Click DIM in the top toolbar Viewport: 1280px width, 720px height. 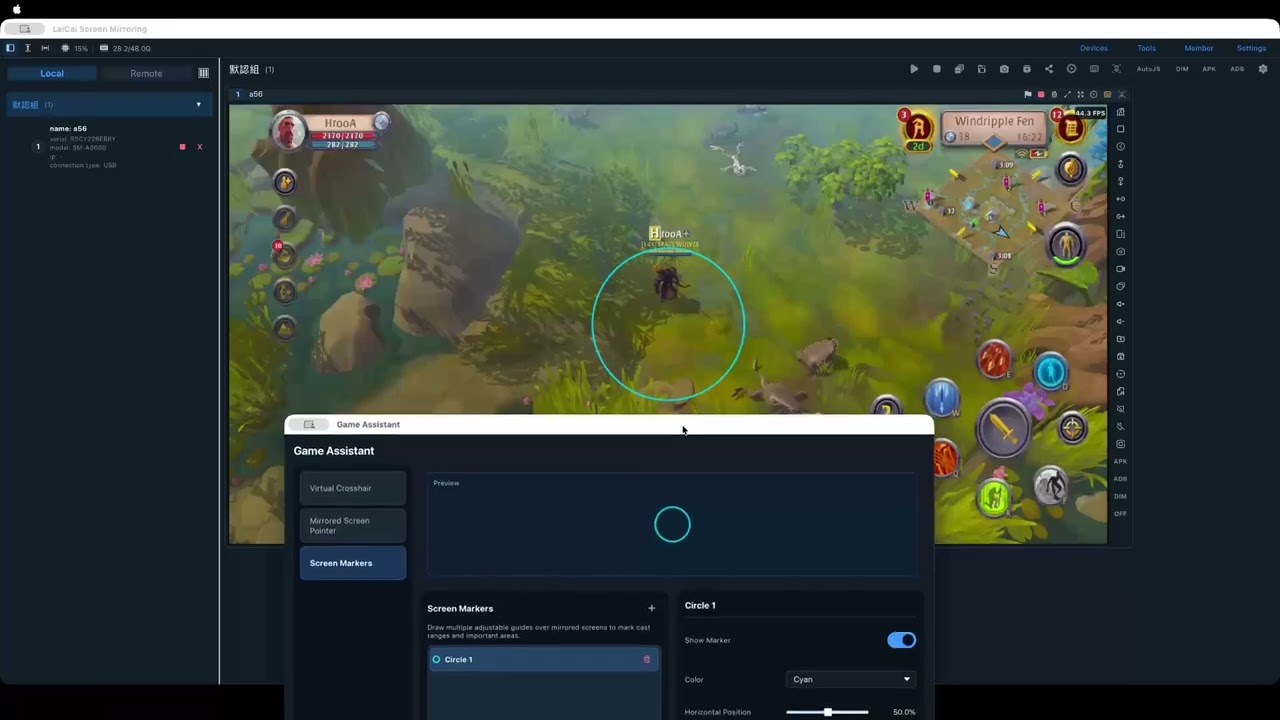click(x=1182, y=69)
